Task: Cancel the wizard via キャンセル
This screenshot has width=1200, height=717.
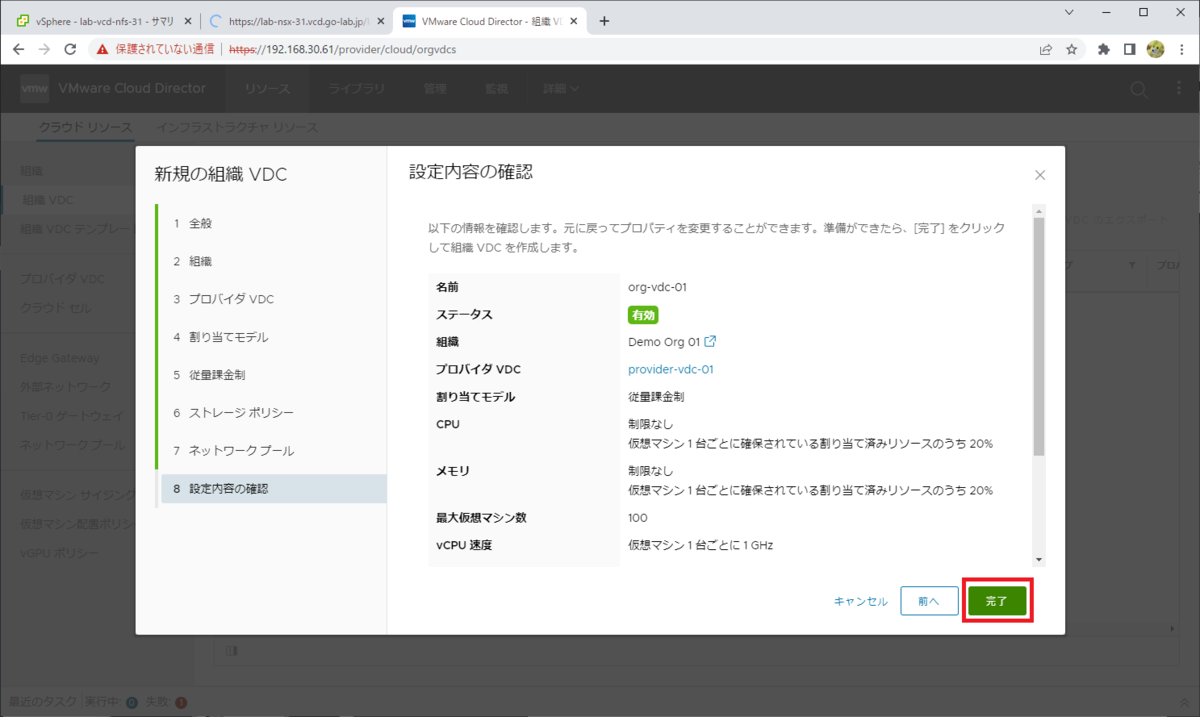Action: click(x=861, y=601)
